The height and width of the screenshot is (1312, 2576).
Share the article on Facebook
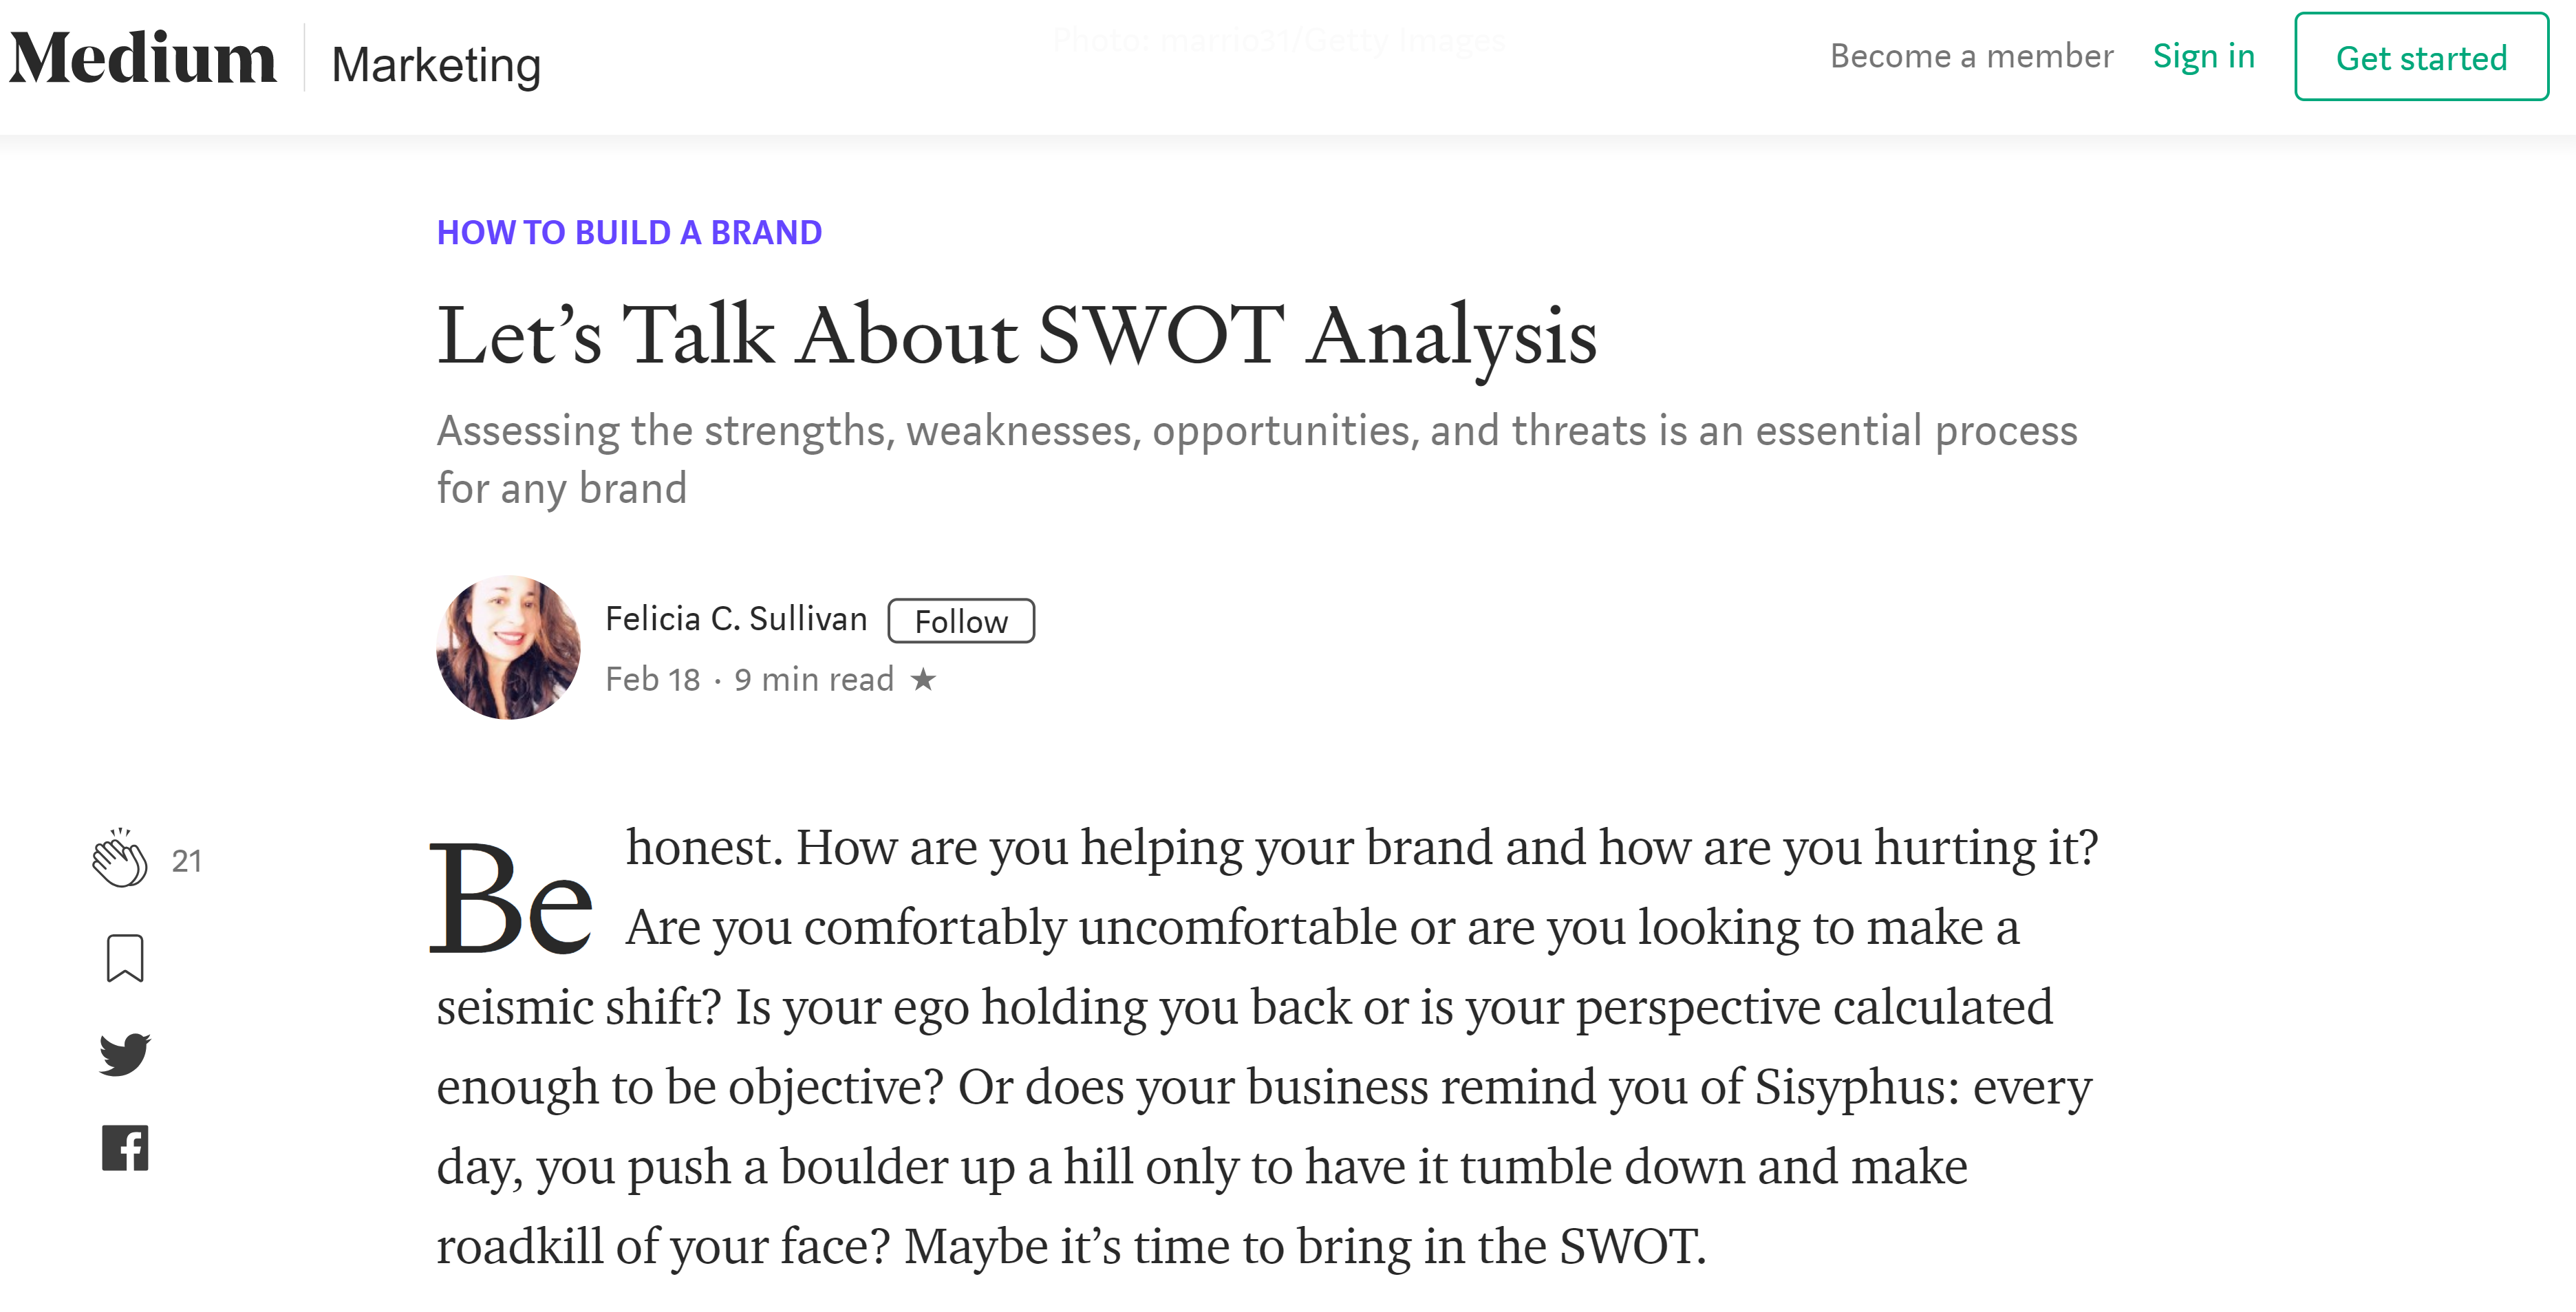pos(124,1148)
